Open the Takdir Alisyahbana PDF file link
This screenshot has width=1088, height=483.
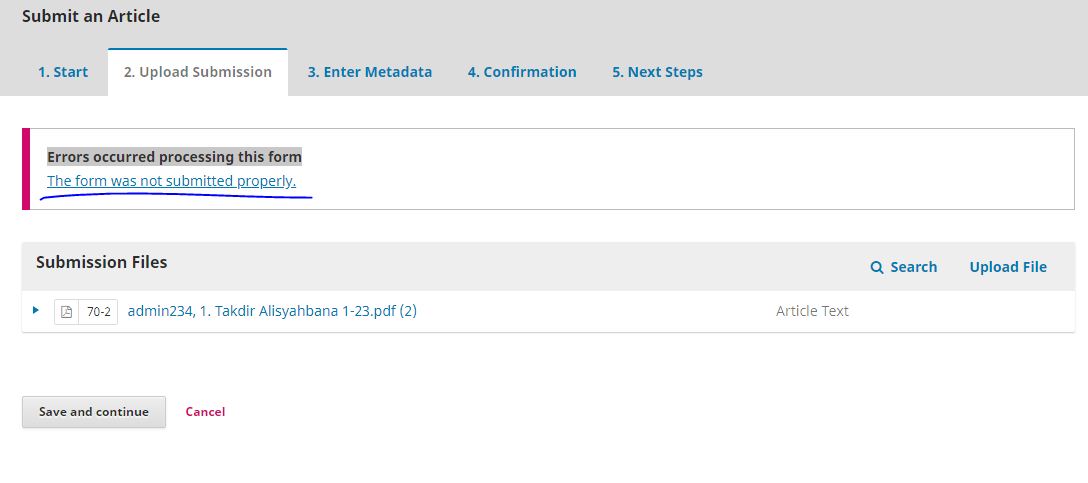coord(272,311)
